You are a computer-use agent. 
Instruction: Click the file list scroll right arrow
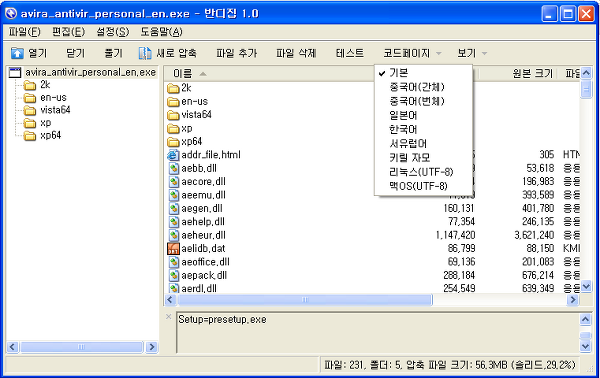[x=573, y=300]
